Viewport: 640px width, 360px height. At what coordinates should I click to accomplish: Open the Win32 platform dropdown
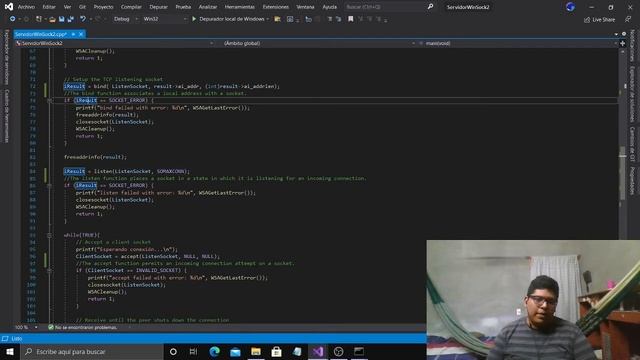pos(164,19)
